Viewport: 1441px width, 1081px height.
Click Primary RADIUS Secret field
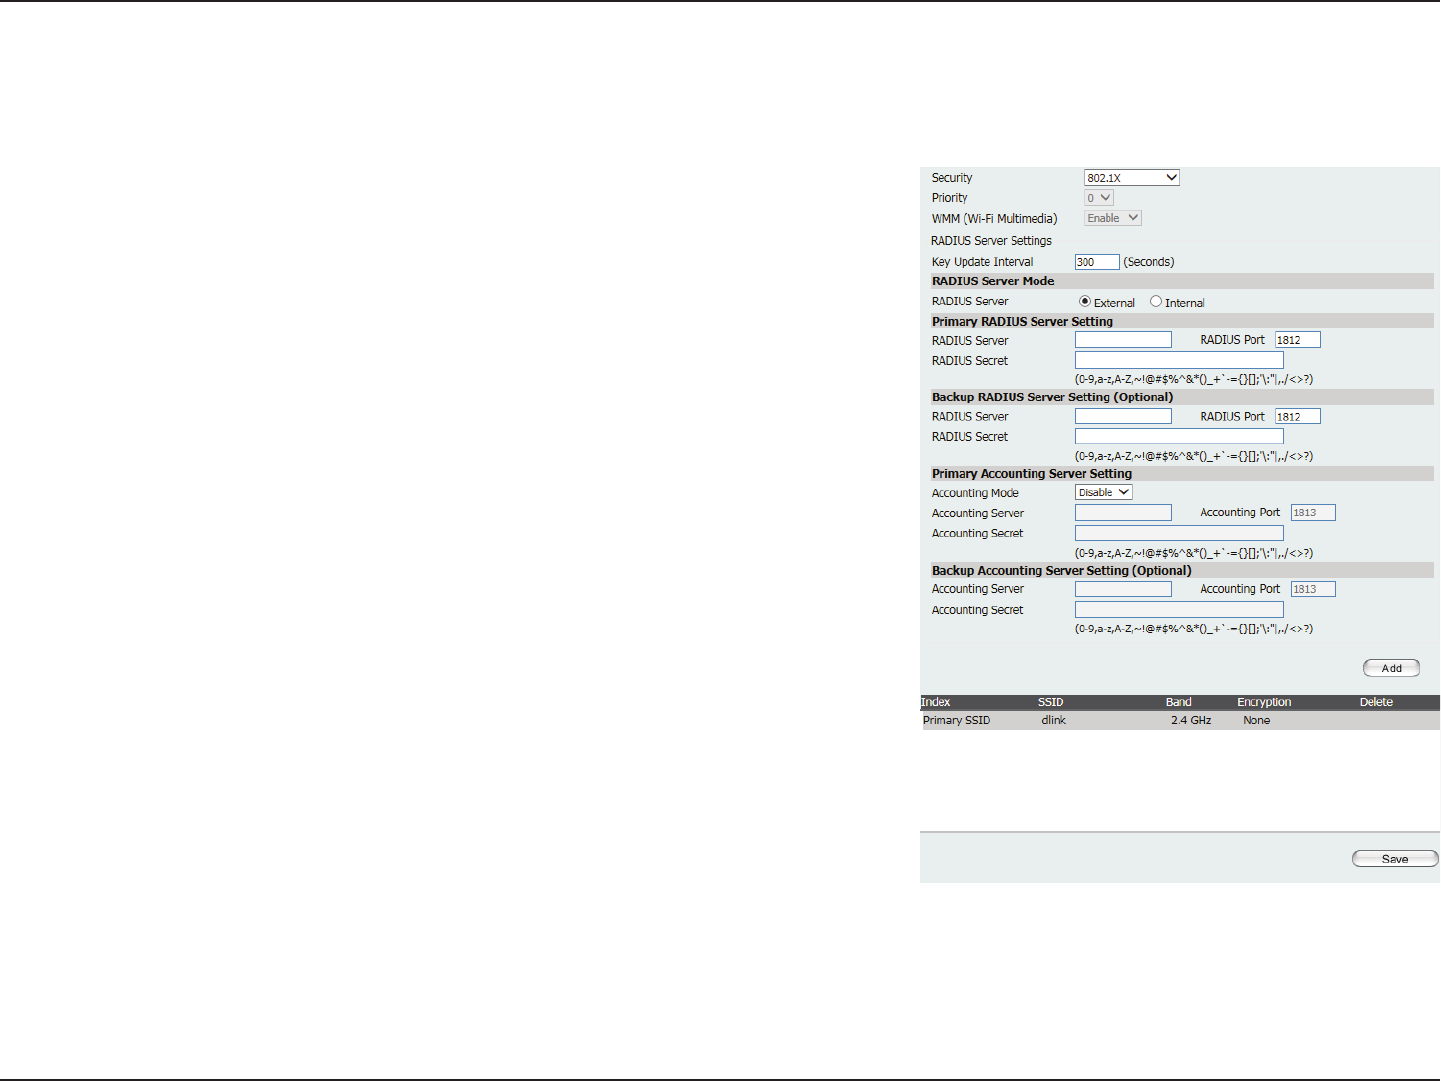click(x=1179, y=360)
